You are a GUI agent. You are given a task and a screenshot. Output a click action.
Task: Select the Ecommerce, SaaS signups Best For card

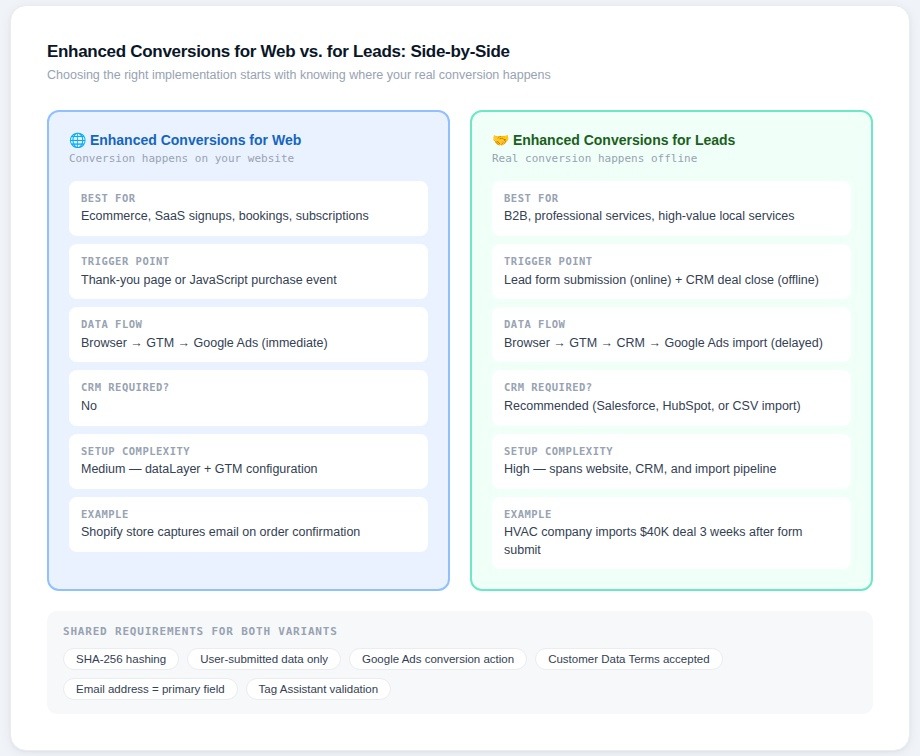tap(248, 208)
